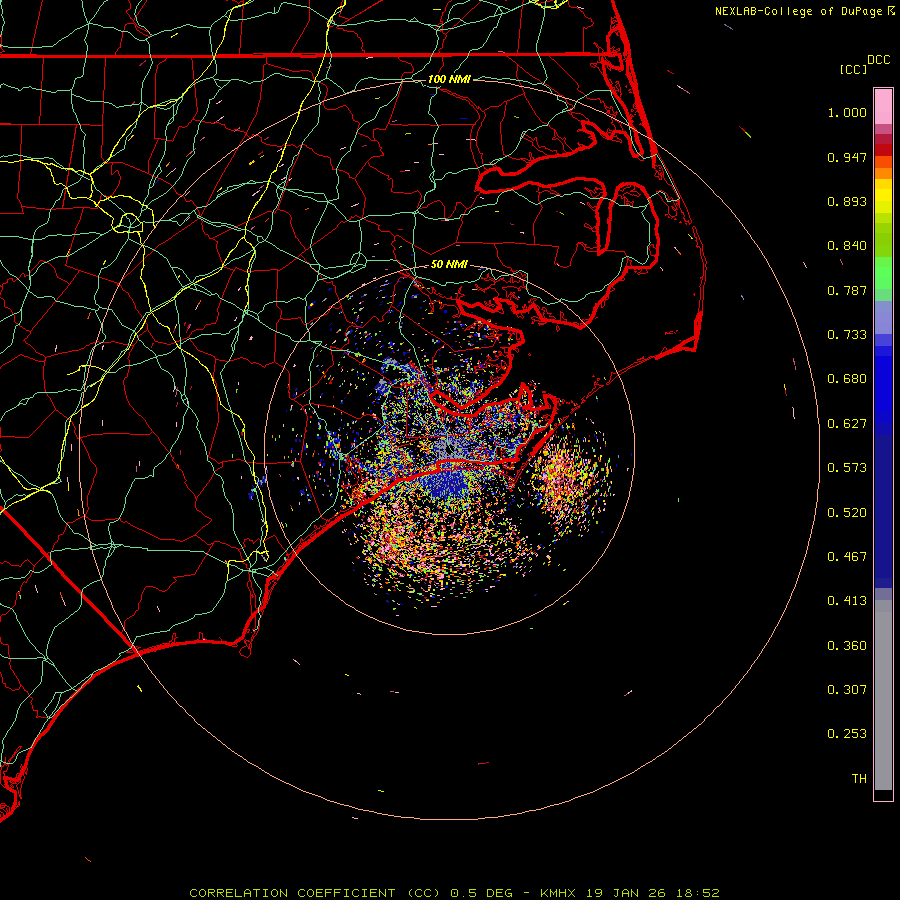The width and height of the screenshot is (900, 900).
Task: Click the 0.627 color scale value
Action: click(x=847, y=424)
